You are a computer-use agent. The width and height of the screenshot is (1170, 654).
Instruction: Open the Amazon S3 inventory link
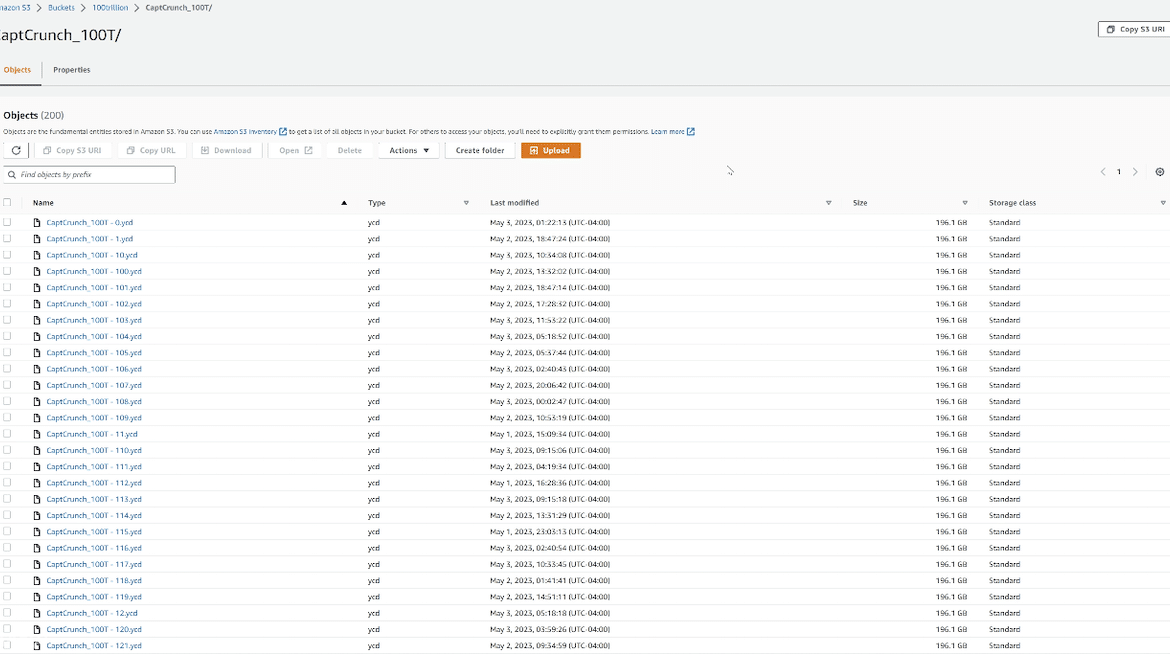(245, 131)
